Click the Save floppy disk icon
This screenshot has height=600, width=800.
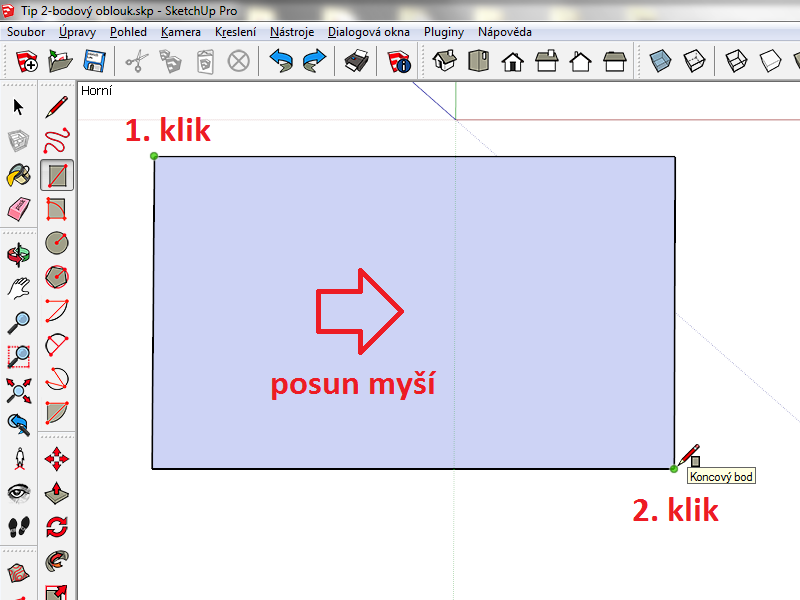[95, 62]
